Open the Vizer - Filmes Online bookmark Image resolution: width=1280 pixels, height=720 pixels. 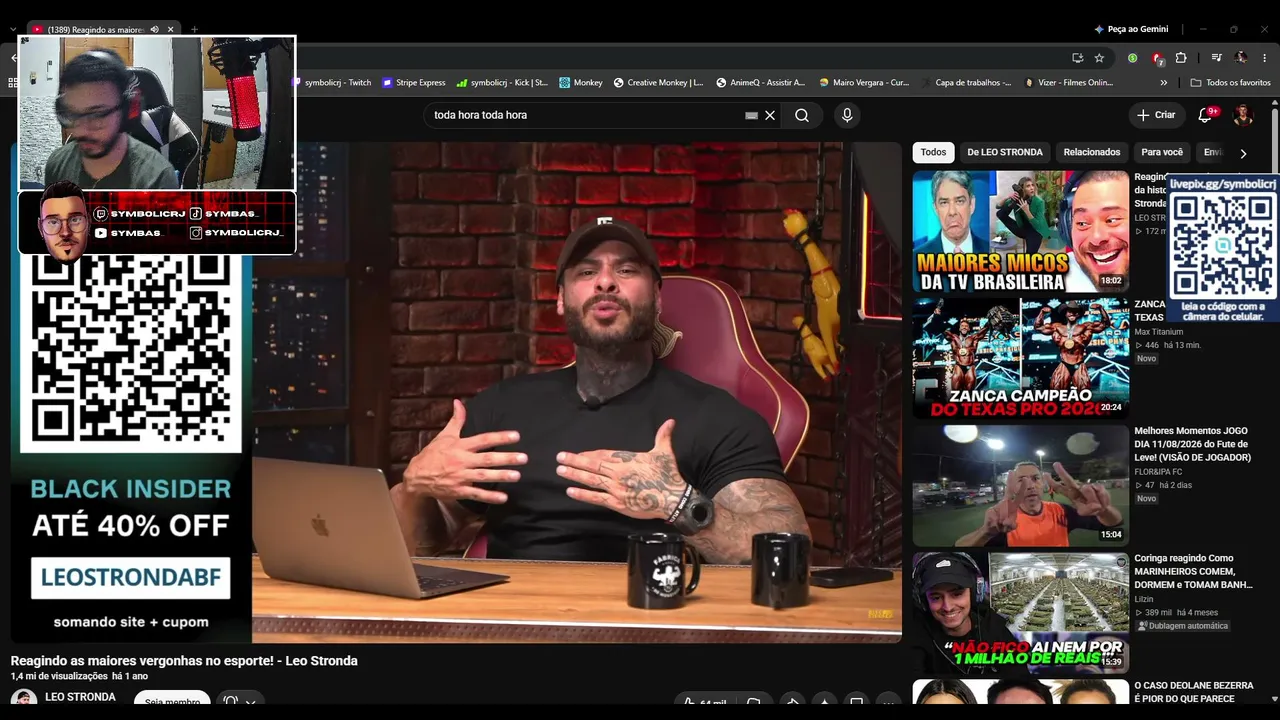[1069, 83]
